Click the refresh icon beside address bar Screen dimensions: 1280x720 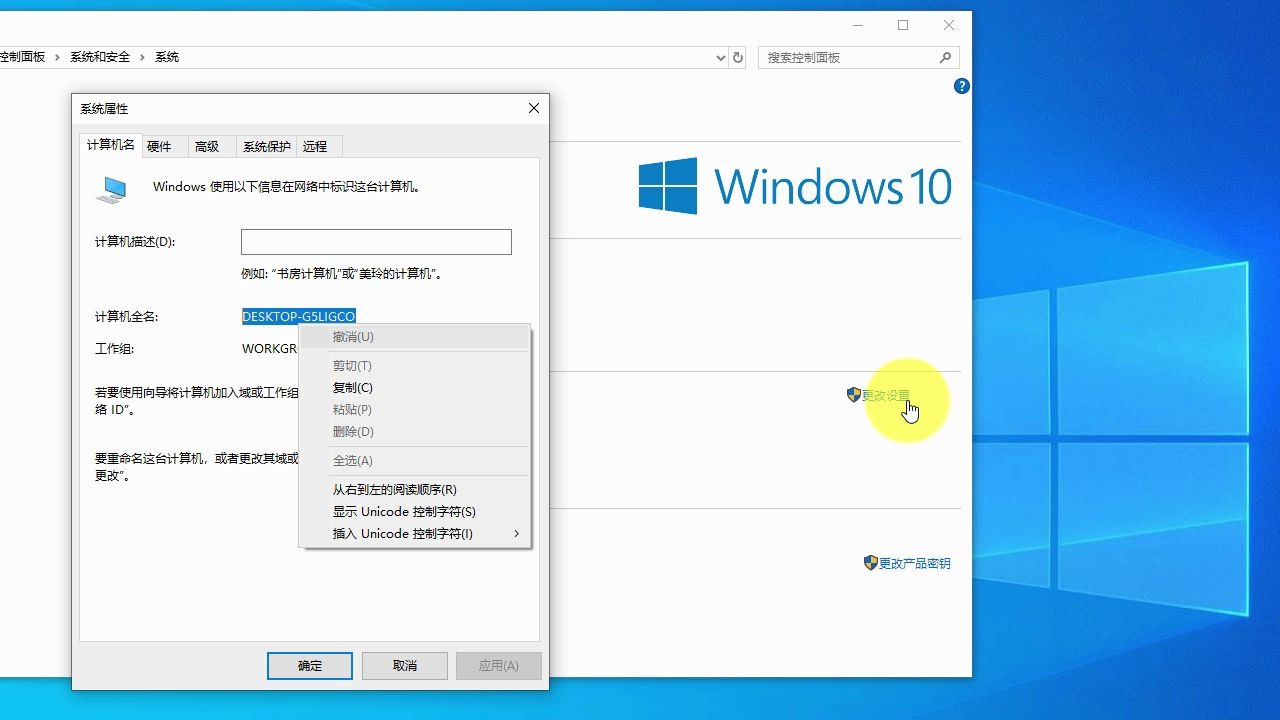[x=738, y=58]
